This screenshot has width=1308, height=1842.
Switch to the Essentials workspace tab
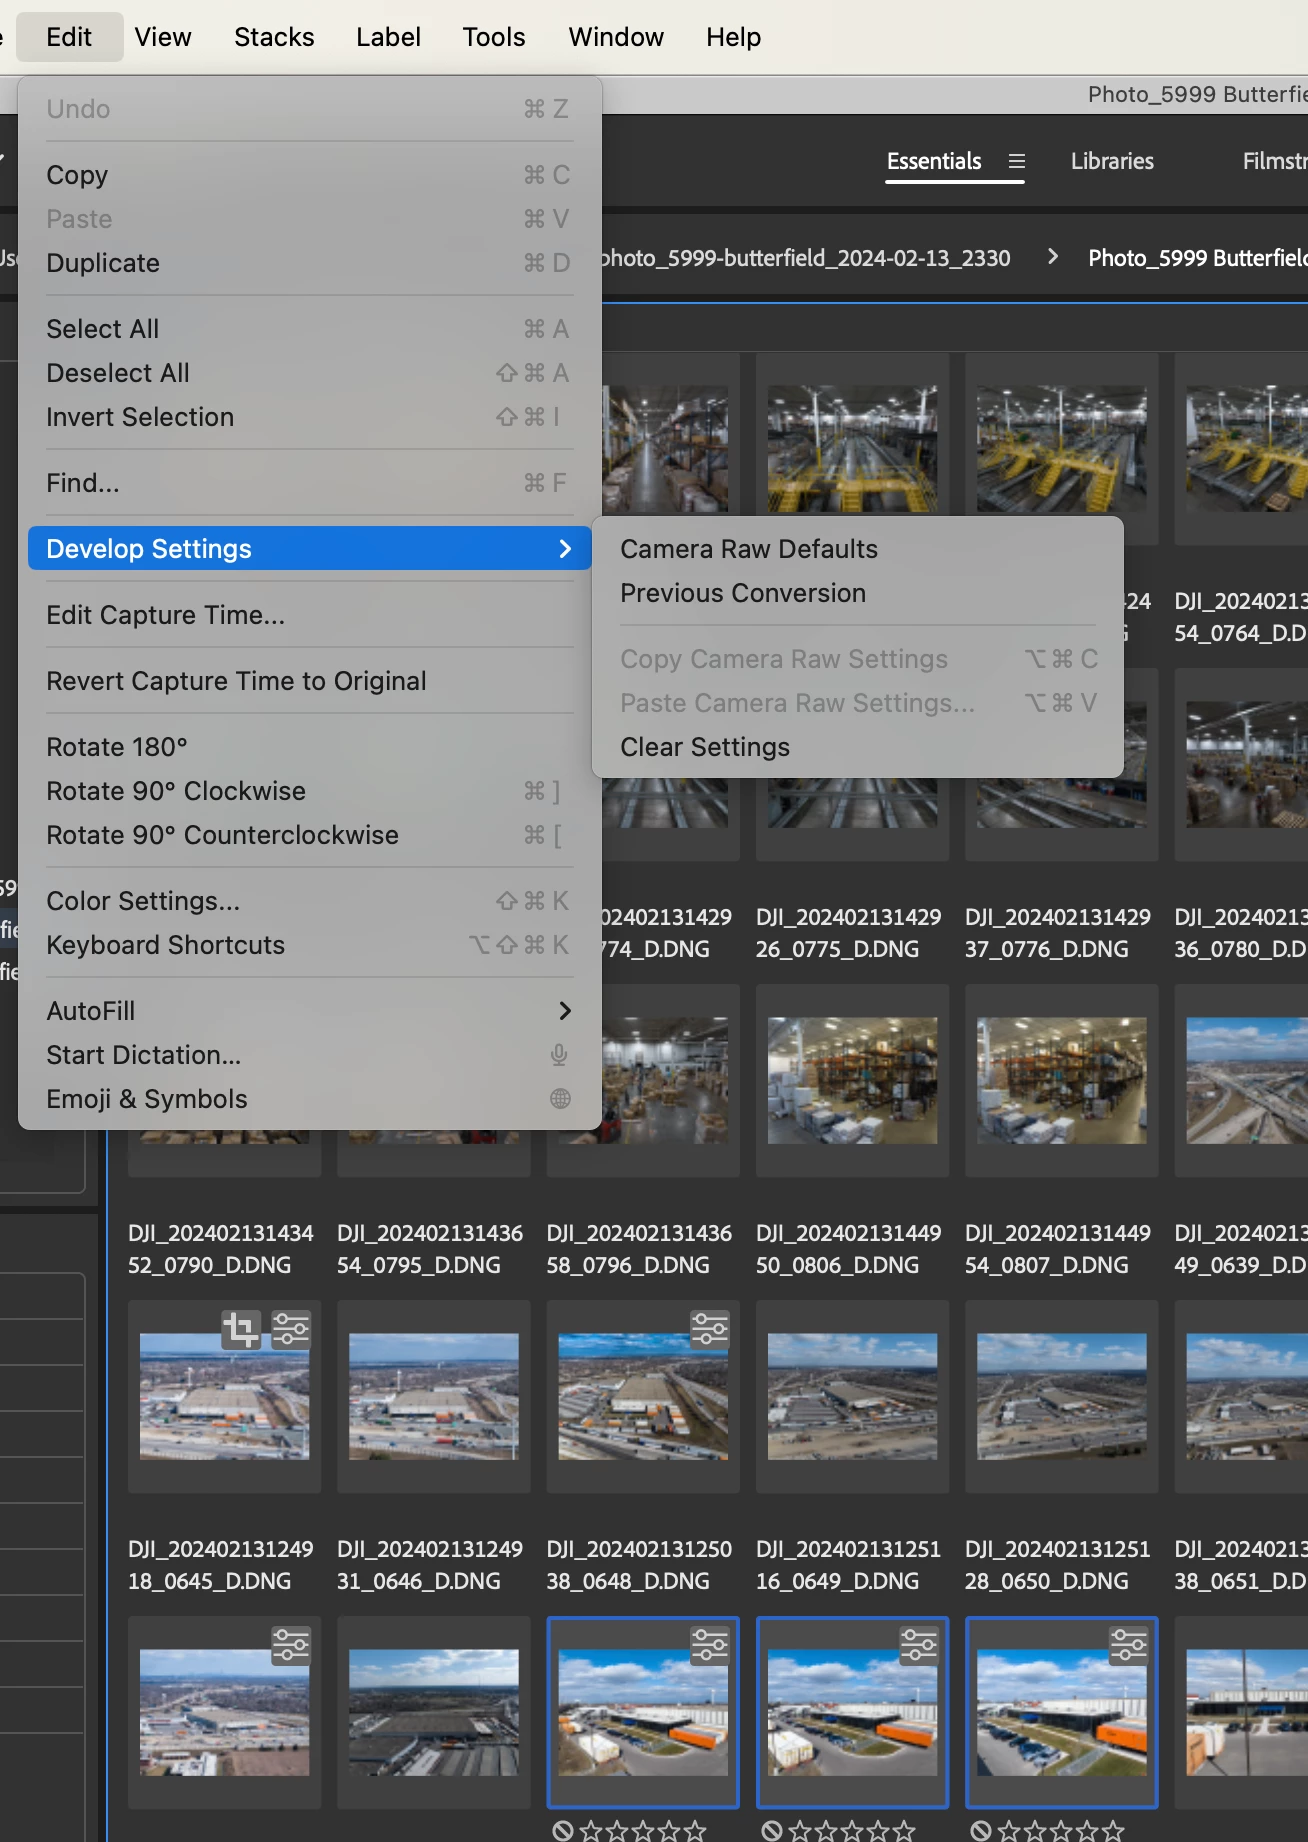tap(934, 161)
